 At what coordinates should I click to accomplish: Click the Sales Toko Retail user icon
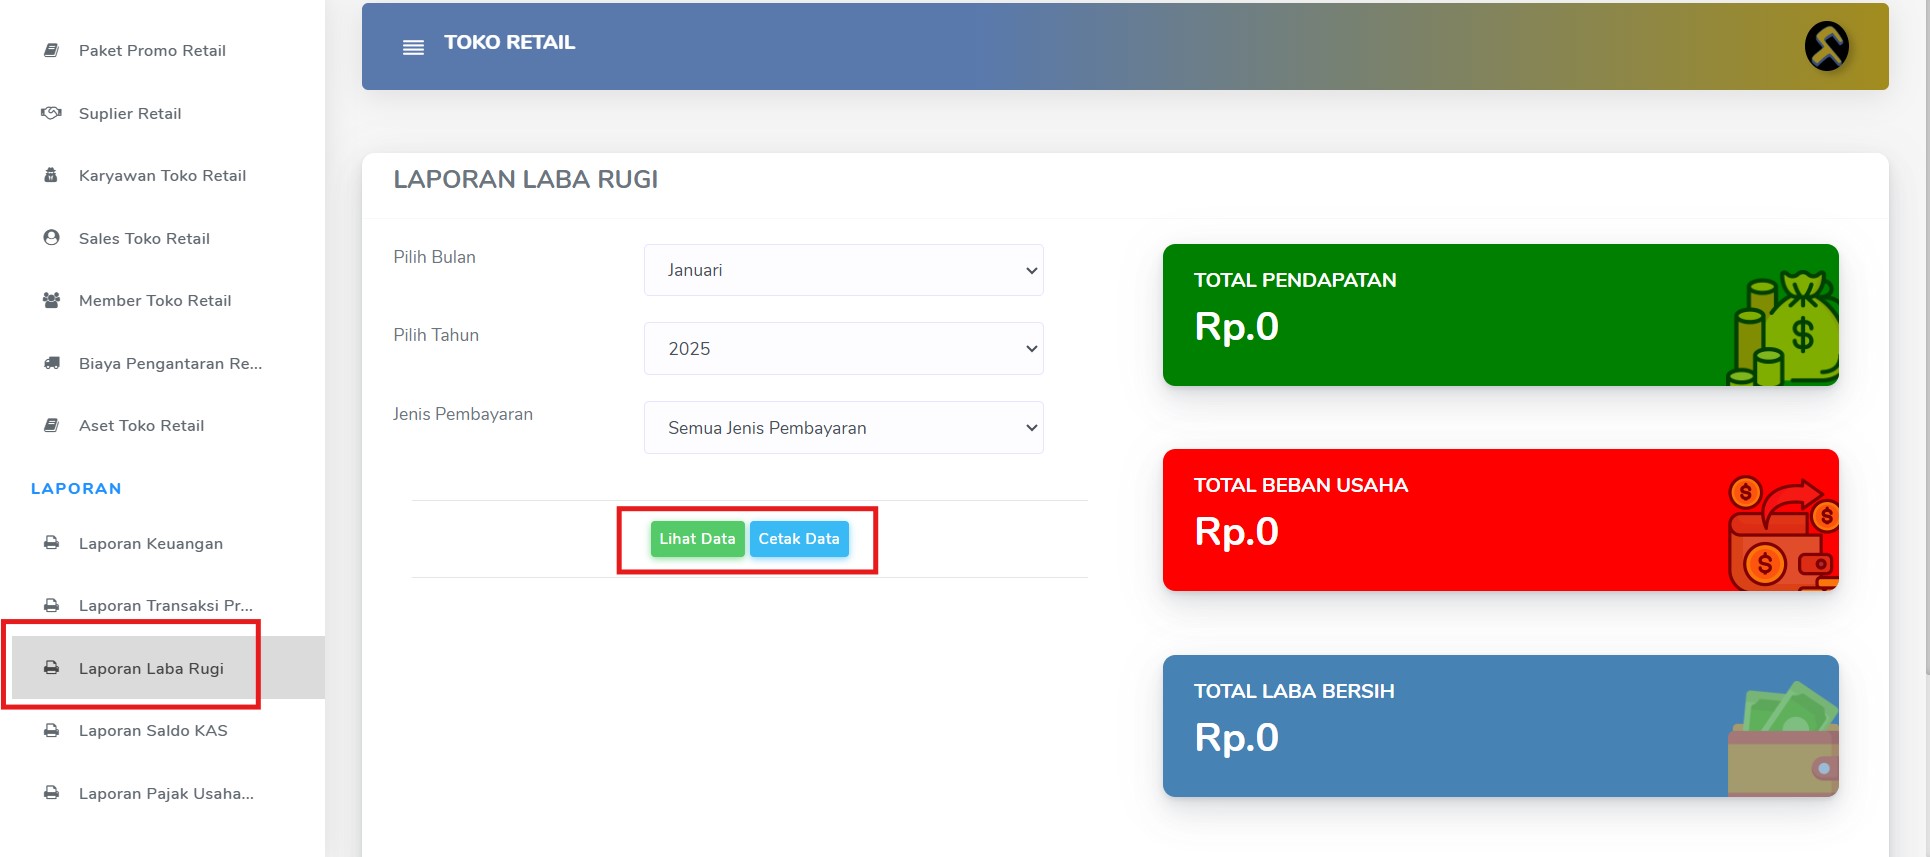[51, 238]
